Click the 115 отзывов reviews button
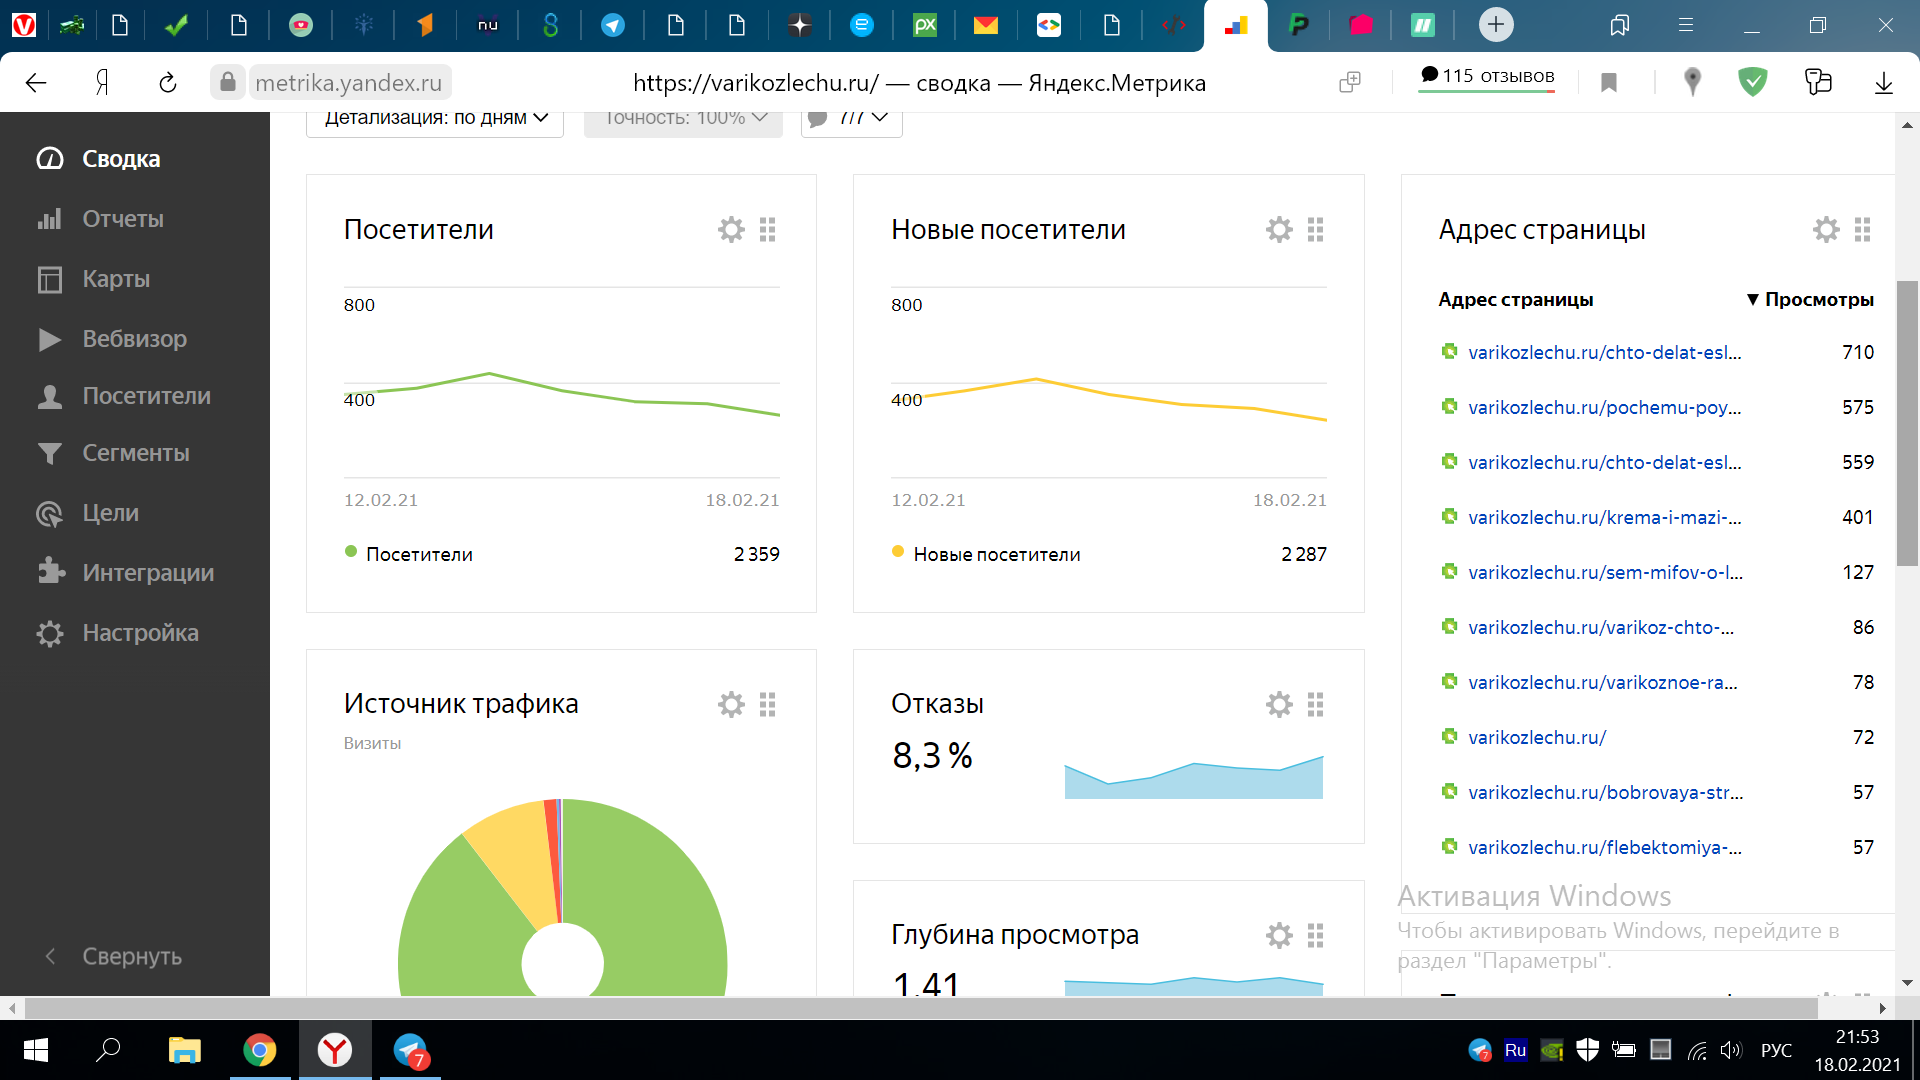Viewport: 1920px width, 1080px height. (x=1486, y=76)
